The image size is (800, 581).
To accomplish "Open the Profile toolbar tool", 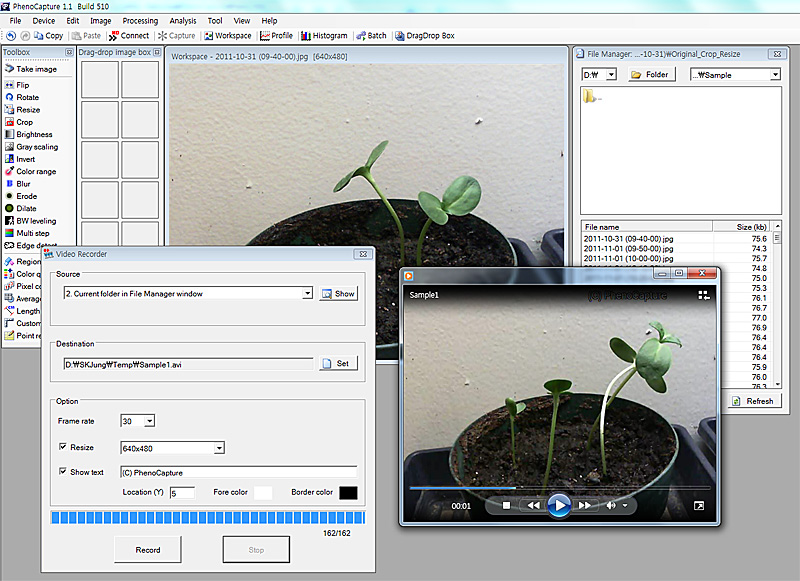I will [276, 35].
